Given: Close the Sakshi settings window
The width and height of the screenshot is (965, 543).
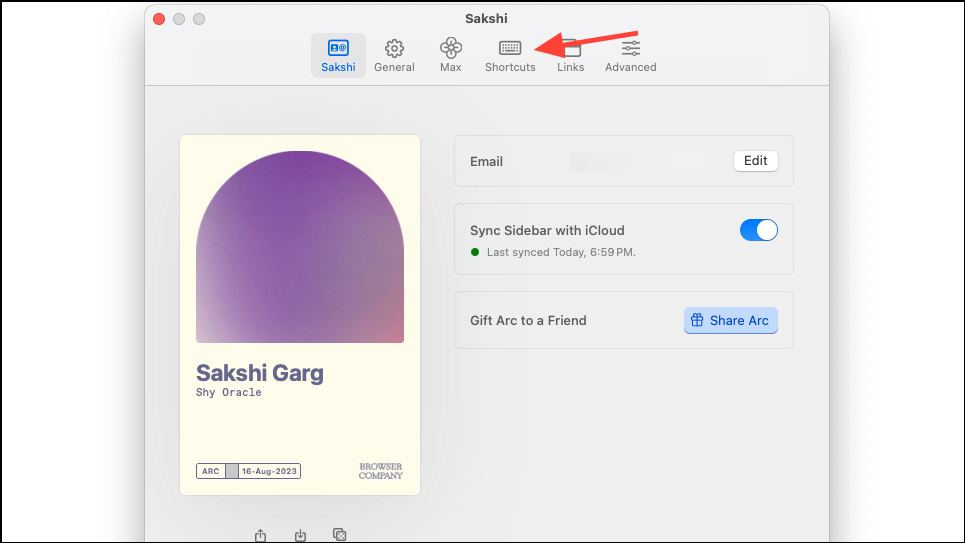Looking at the screenshot, I should coord(159,19).
